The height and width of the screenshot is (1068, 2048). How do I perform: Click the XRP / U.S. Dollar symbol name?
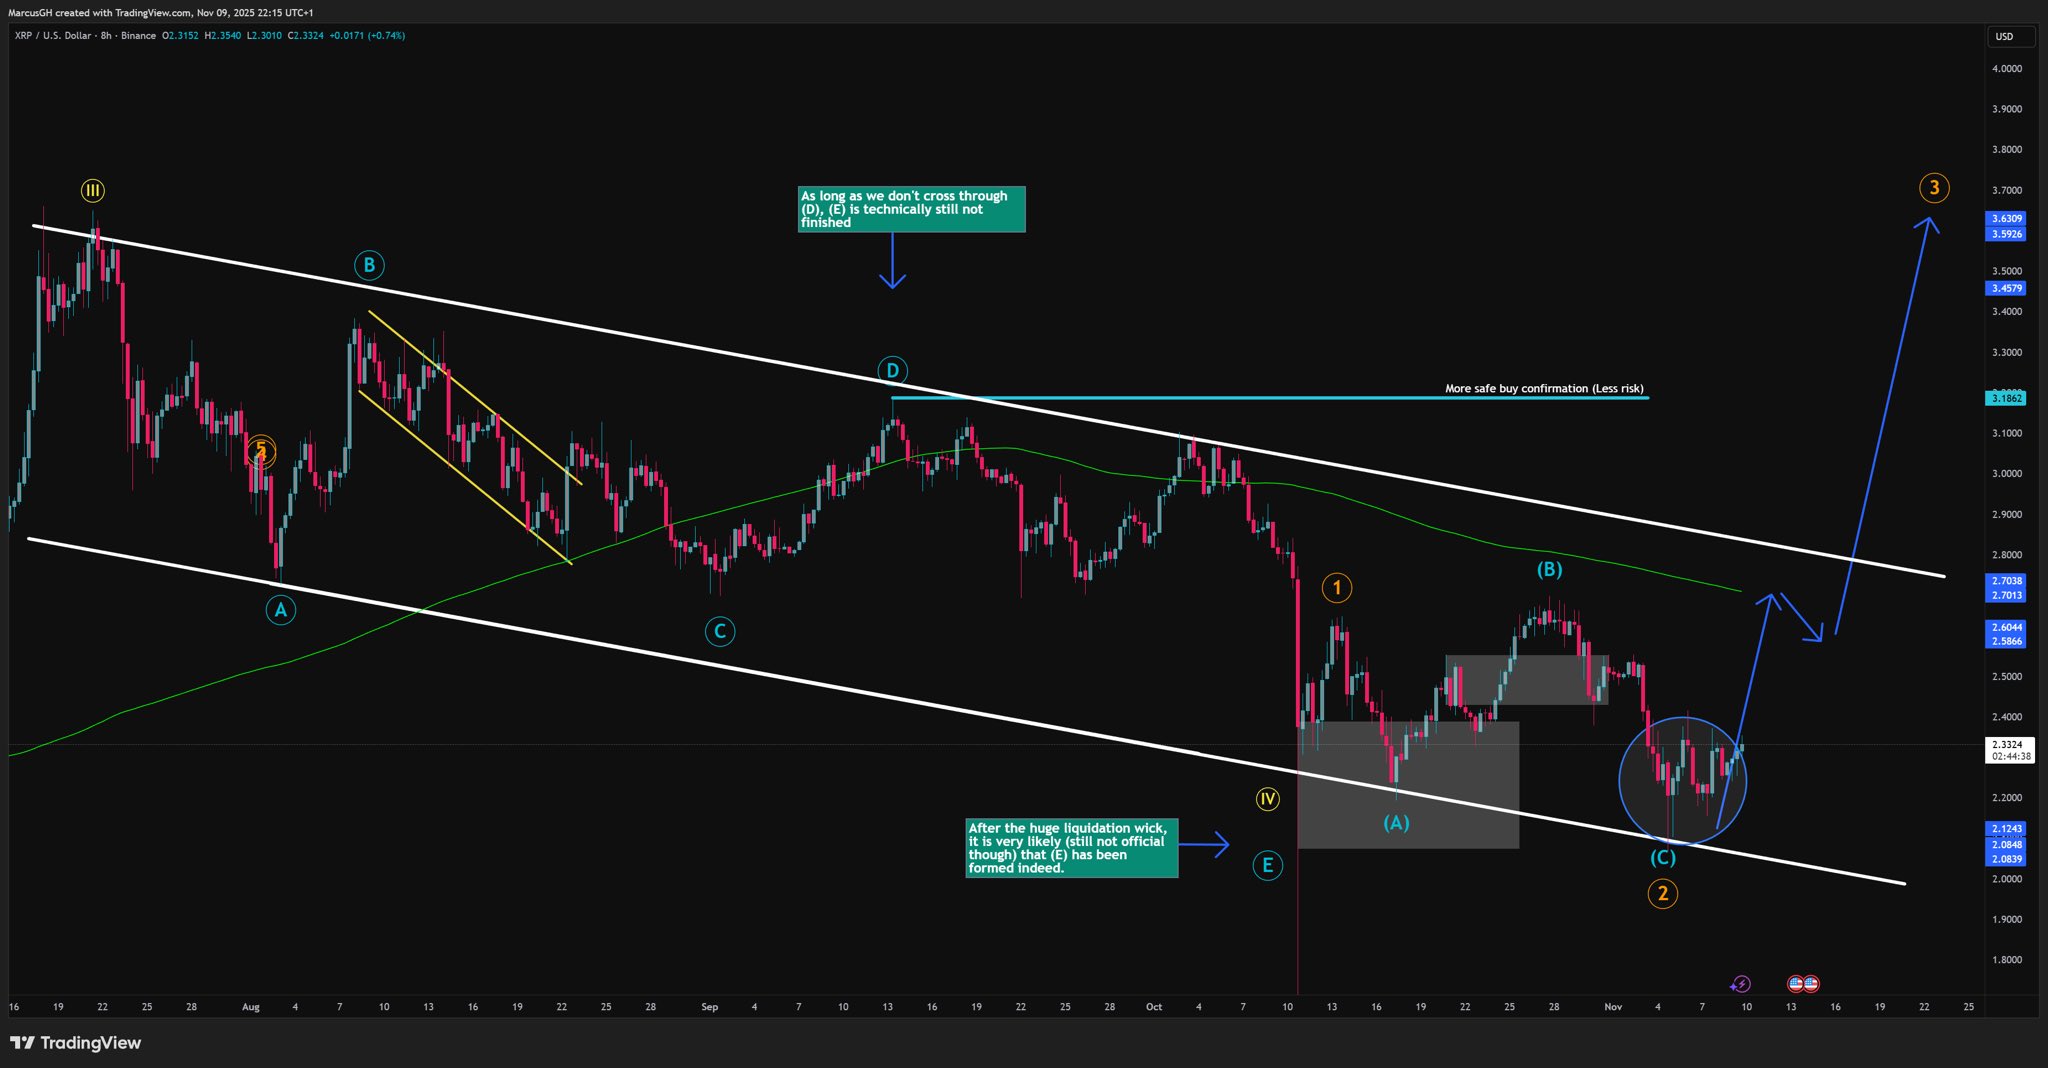click(x=53, y=35)
